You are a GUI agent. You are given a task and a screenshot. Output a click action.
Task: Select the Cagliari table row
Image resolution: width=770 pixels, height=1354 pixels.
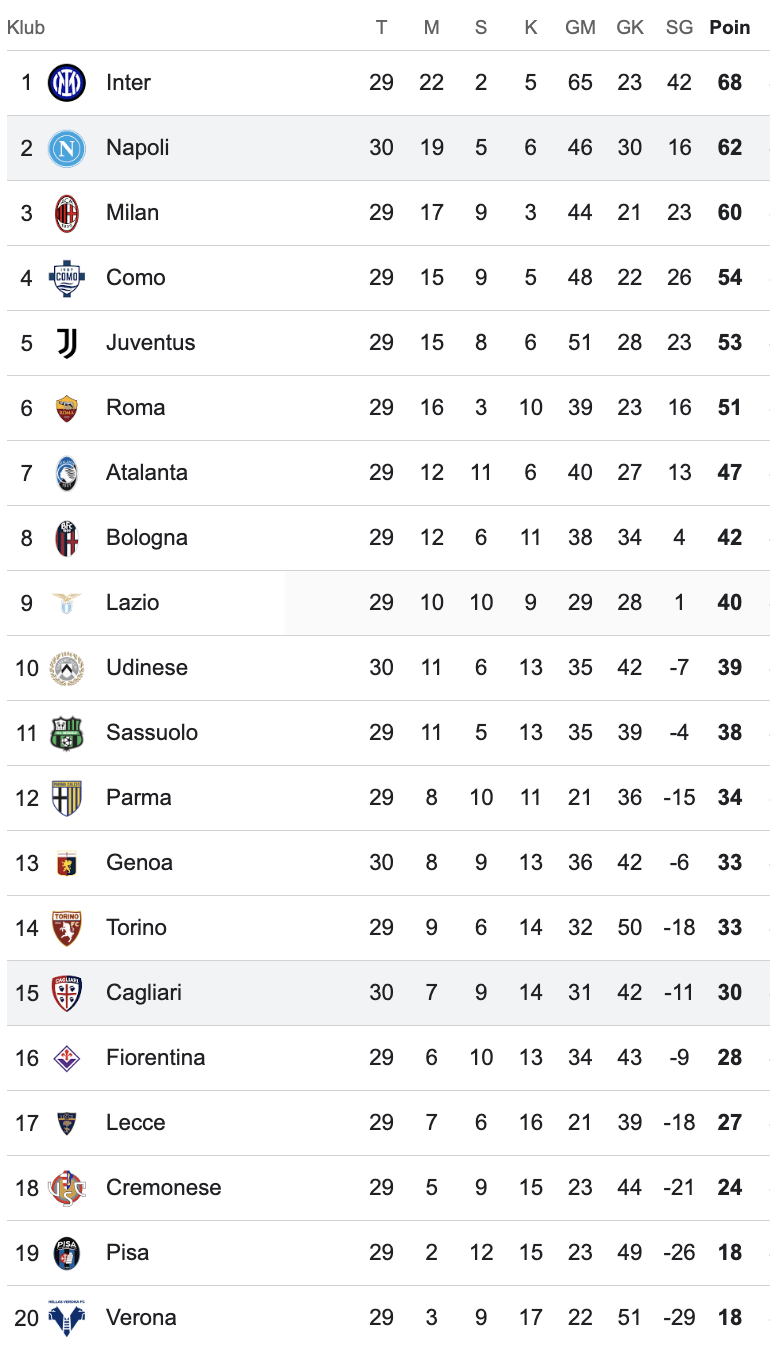tap(388, 993)
